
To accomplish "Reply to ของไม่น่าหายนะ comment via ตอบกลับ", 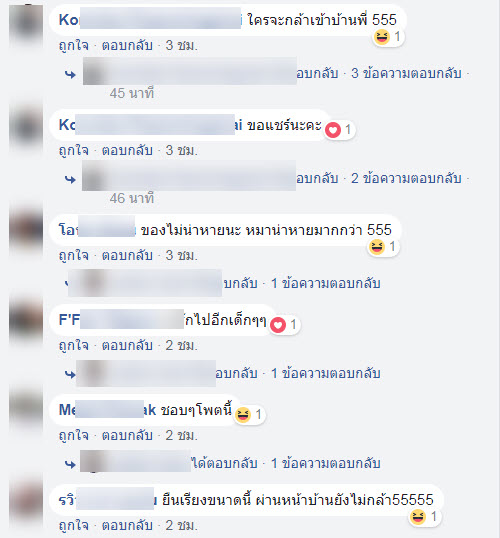I will click(x=127, y=256).
